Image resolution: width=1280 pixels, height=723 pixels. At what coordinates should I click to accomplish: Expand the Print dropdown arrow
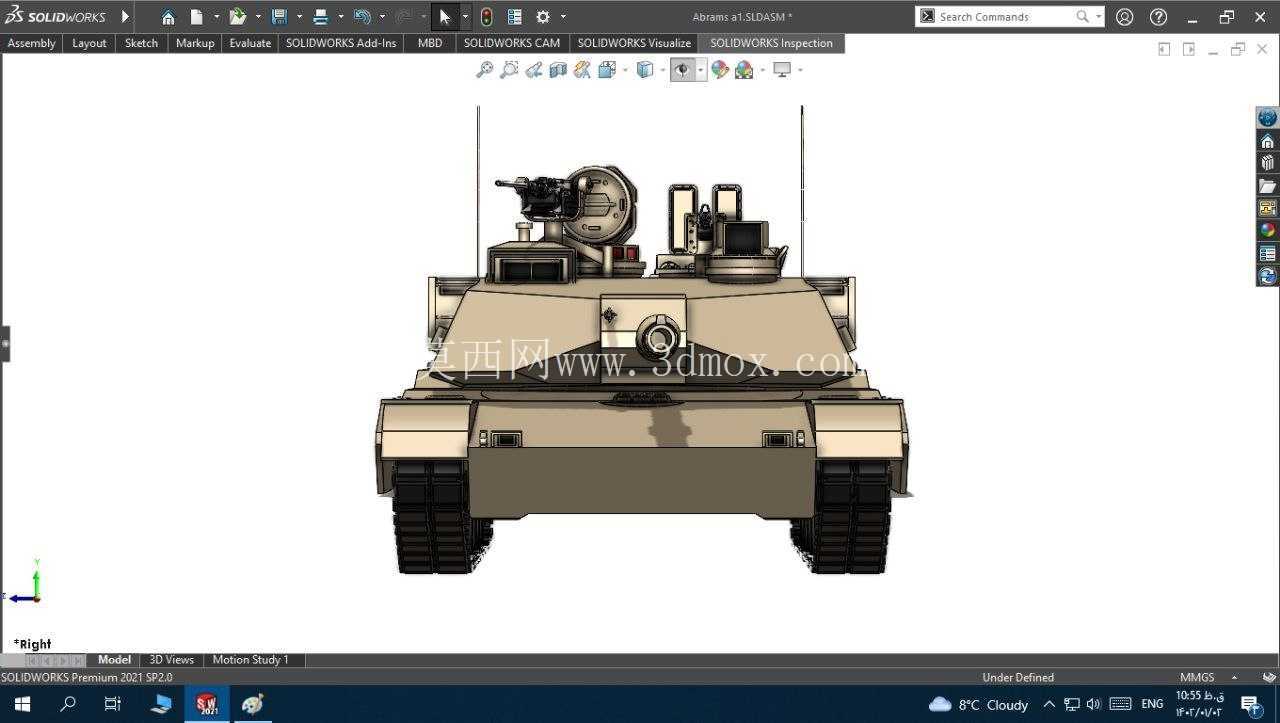click(341, 17)
